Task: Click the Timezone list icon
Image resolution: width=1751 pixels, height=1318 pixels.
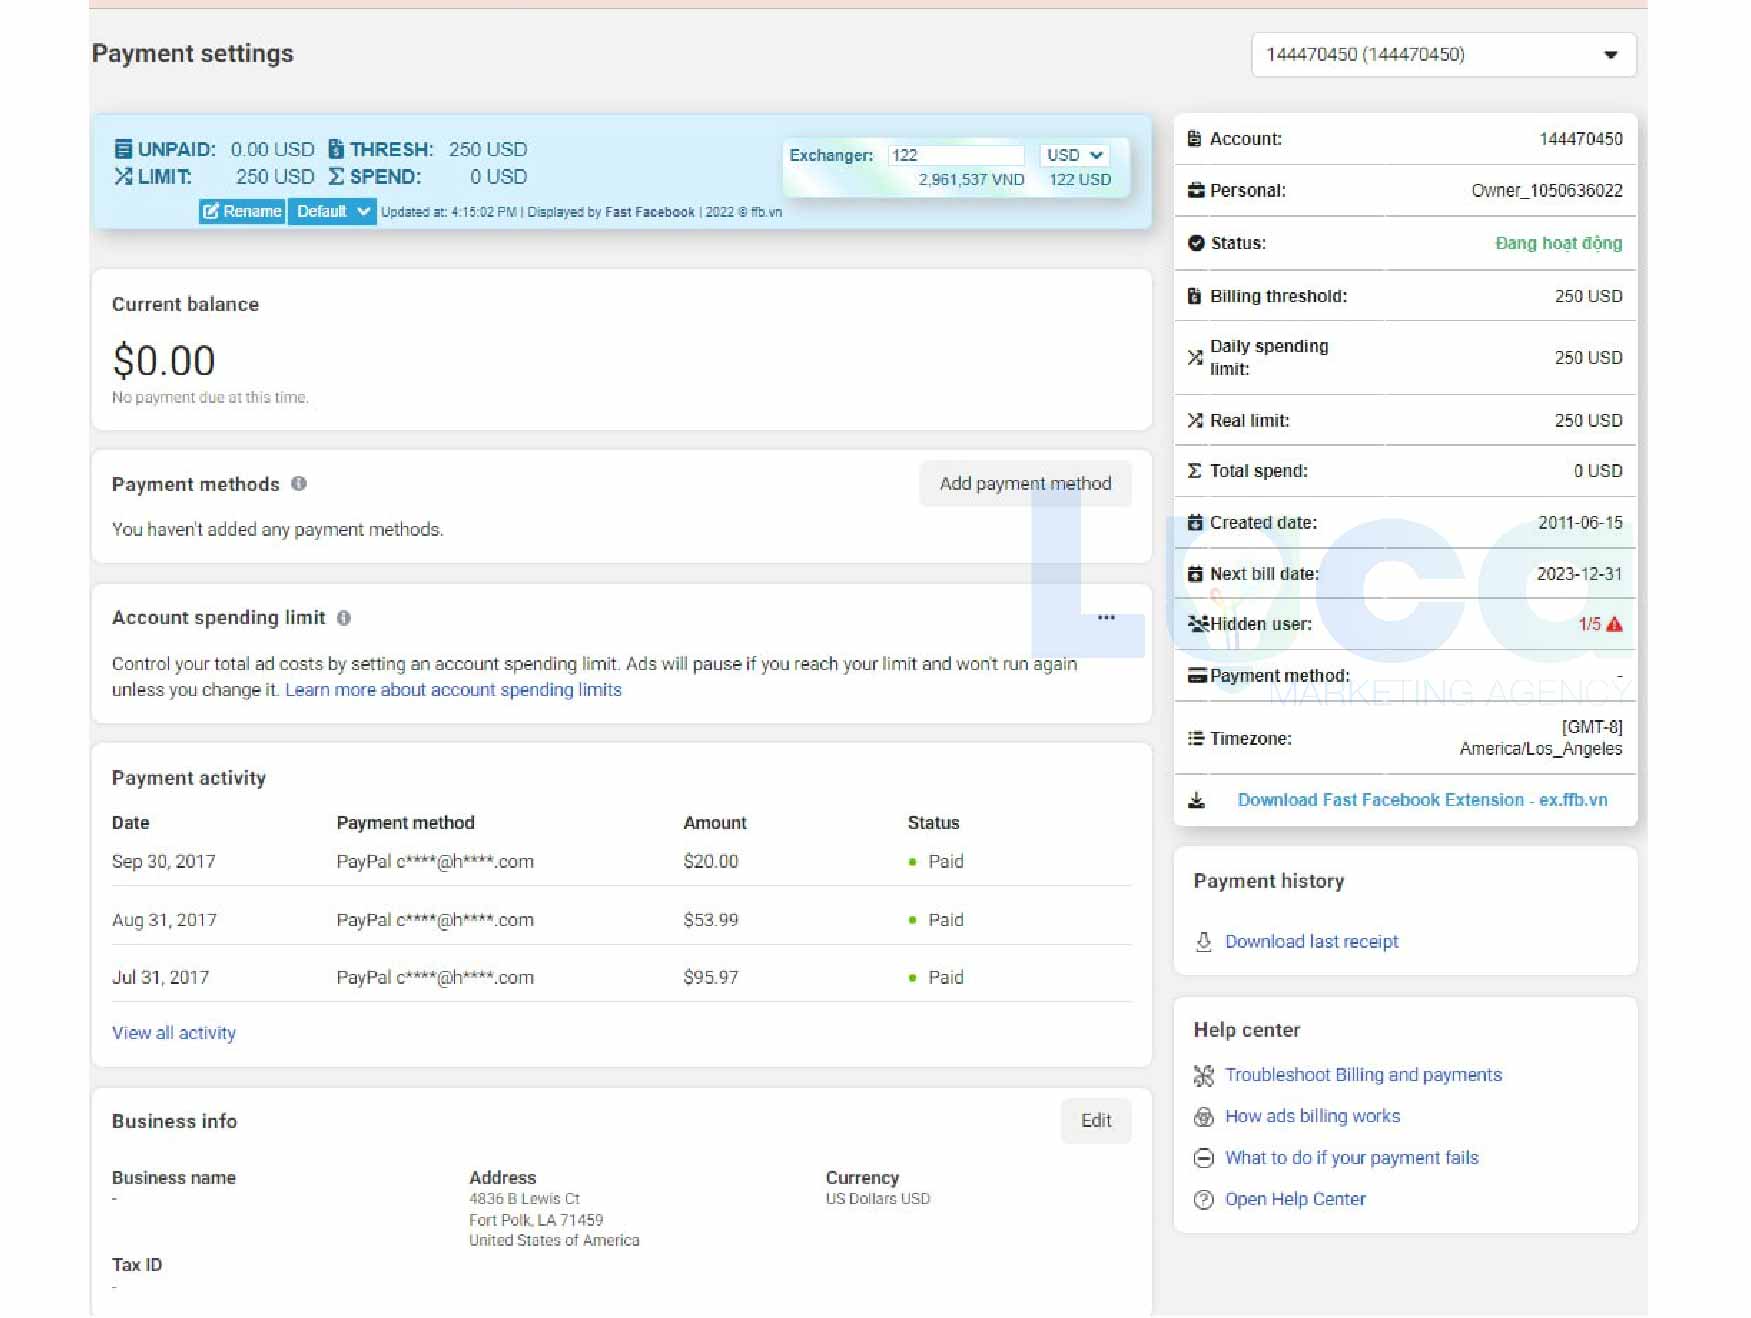Action: coord(1195,739)
